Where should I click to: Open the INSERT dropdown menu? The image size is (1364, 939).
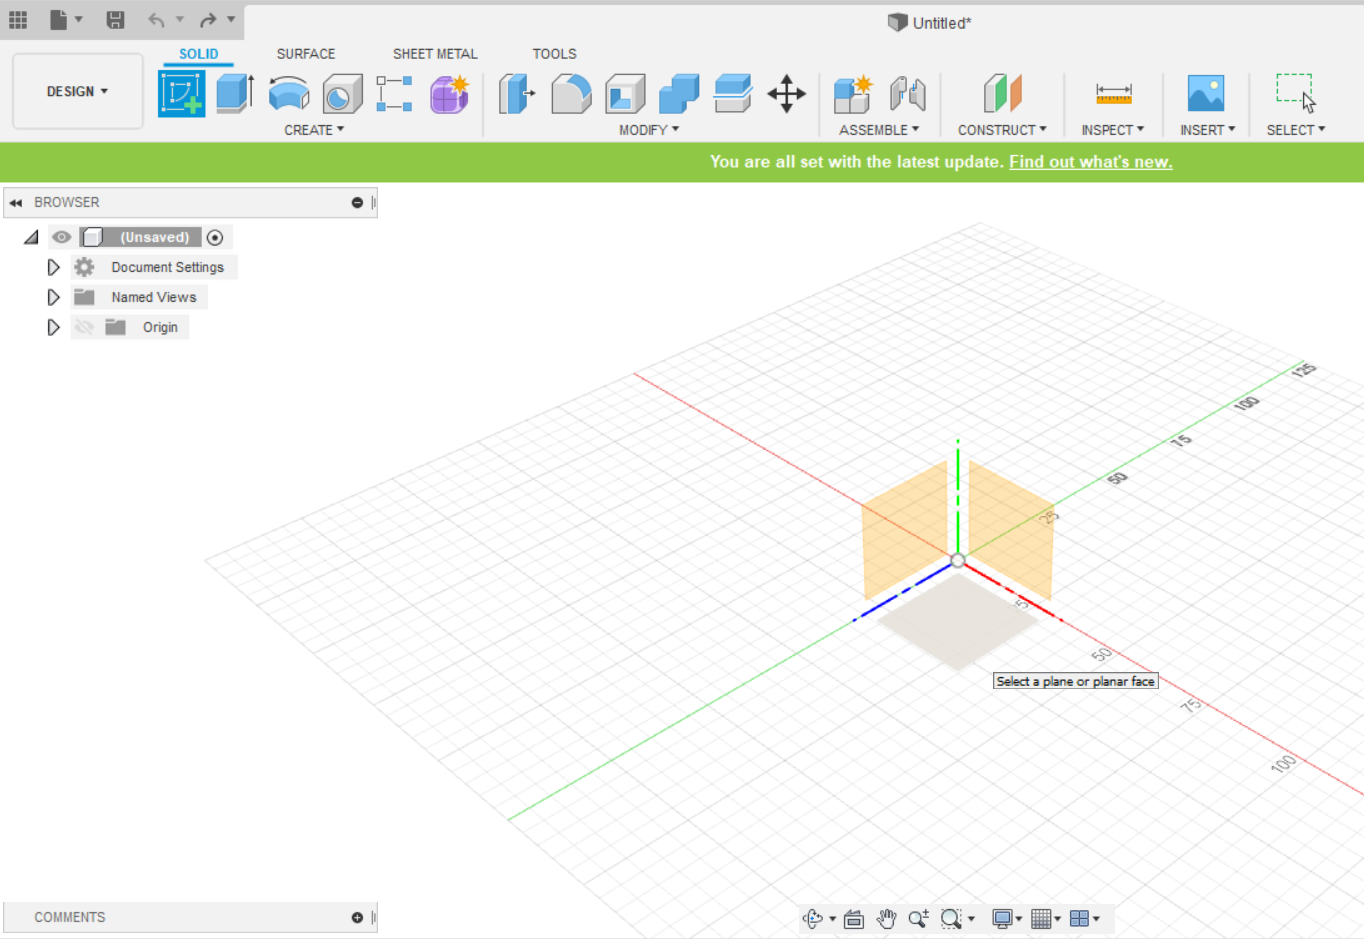(x=1208, y=130)
